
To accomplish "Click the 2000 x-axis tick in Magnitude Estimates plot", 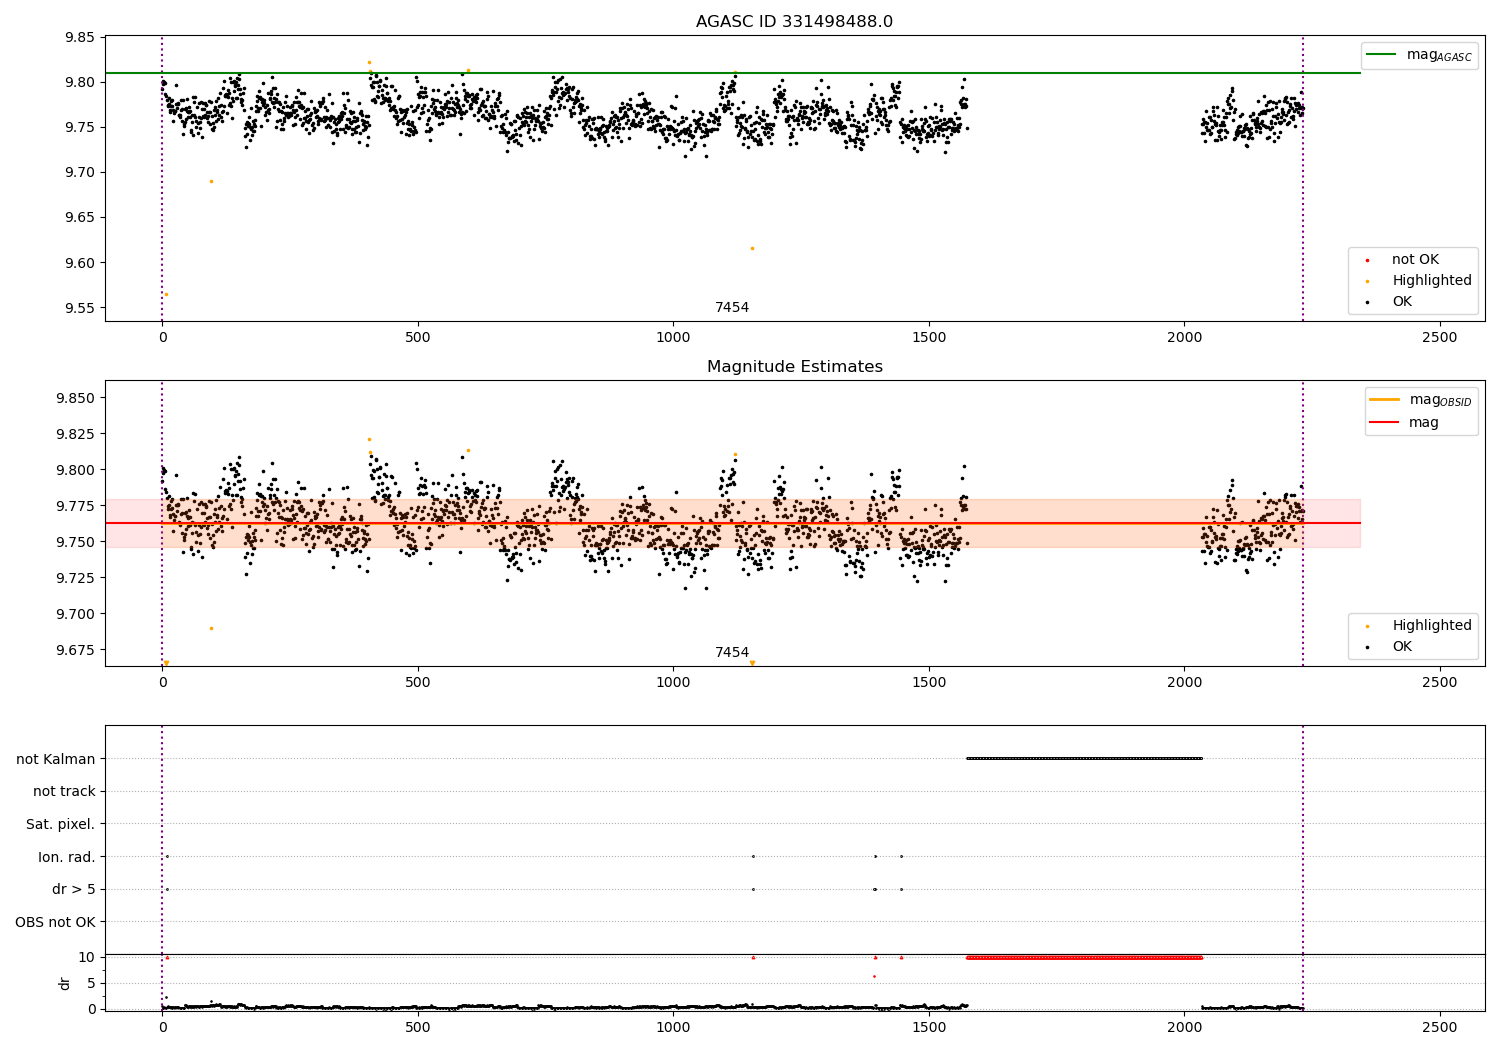I will pos(1184,683).
